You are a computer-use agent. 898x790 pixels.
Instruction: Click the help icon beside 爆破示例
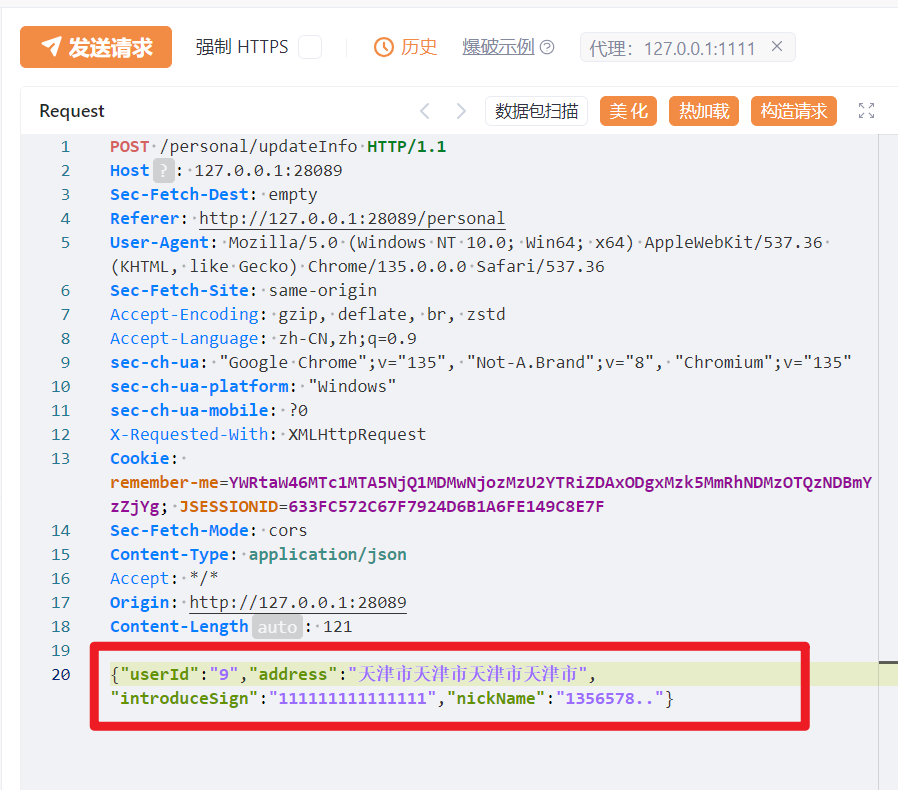click(x=547, y=47)
